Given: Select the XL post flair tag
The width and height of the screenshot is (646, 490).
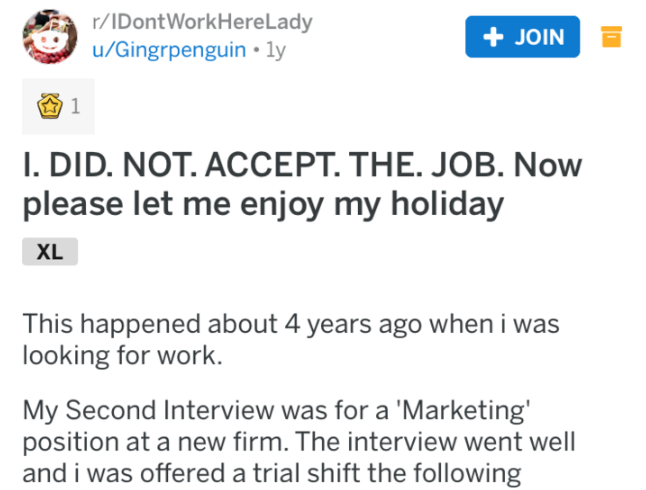Looking at the screenshot, I should [49, 252].
